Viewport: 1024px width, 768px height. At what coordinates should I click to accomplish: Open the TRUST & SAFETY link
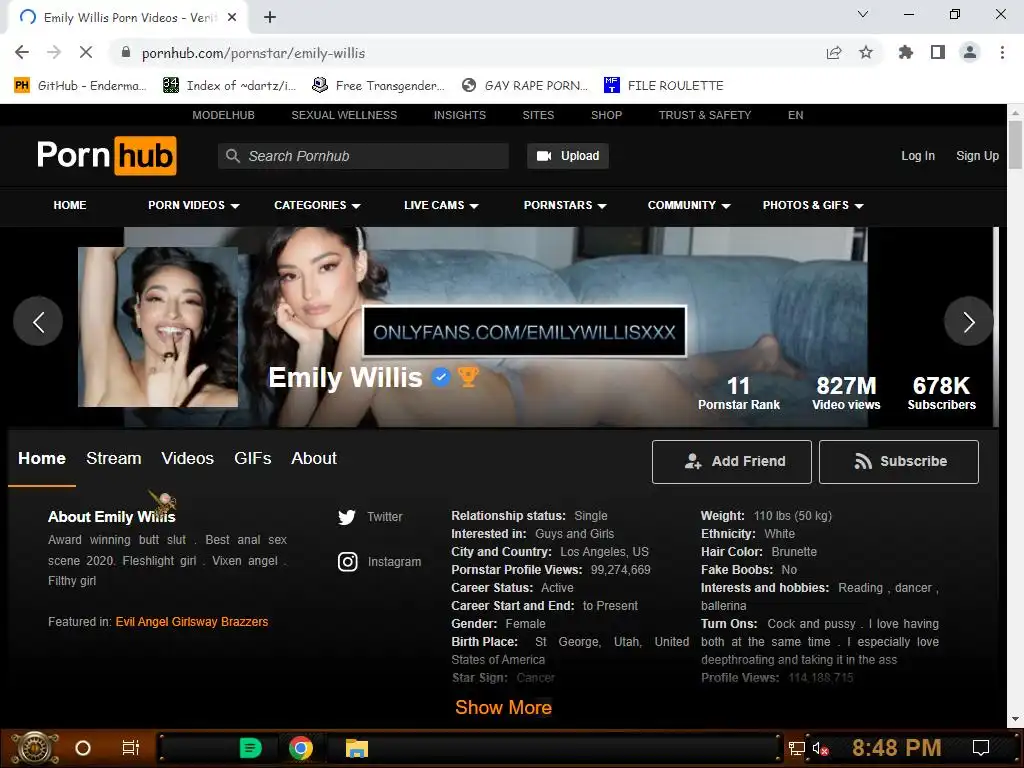point(705,115)
